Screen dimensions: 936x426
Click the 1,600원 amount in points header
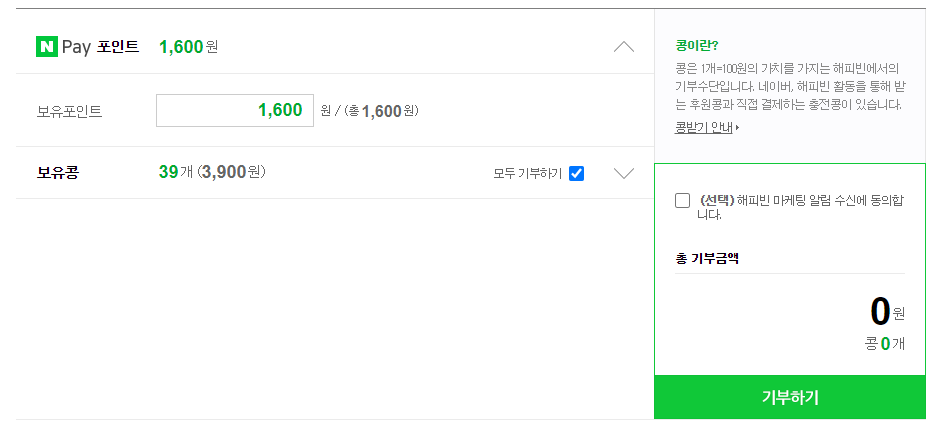[x=189, y=47]
